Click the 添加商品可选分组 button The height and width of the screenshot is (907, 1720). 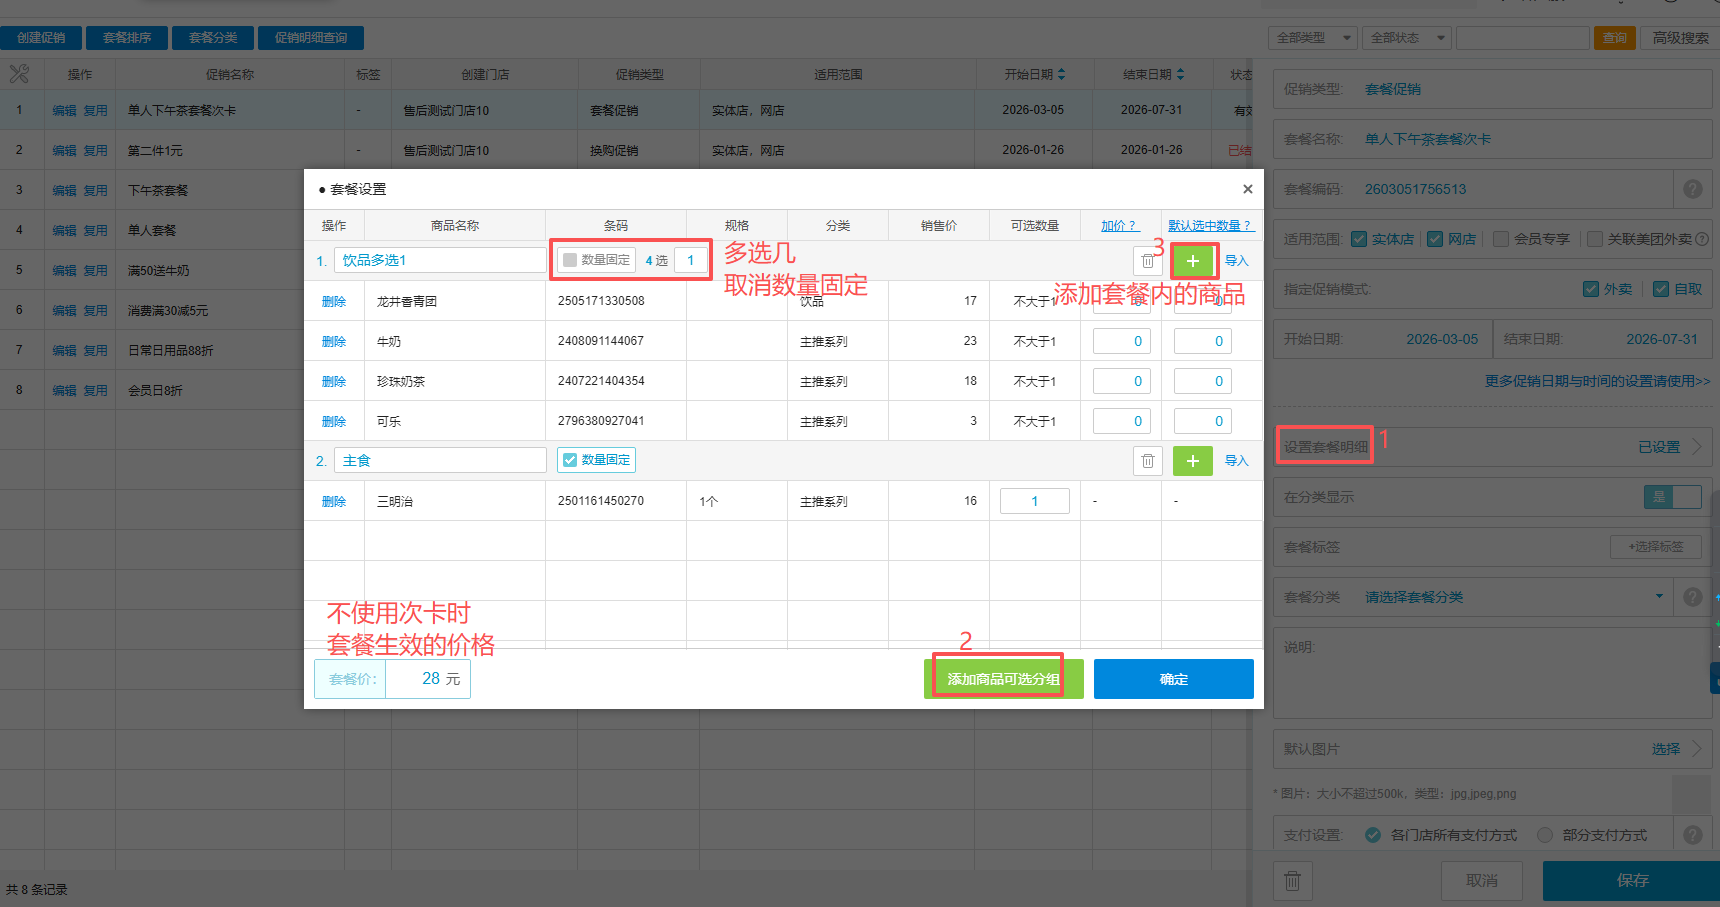tap(1003, 679)
